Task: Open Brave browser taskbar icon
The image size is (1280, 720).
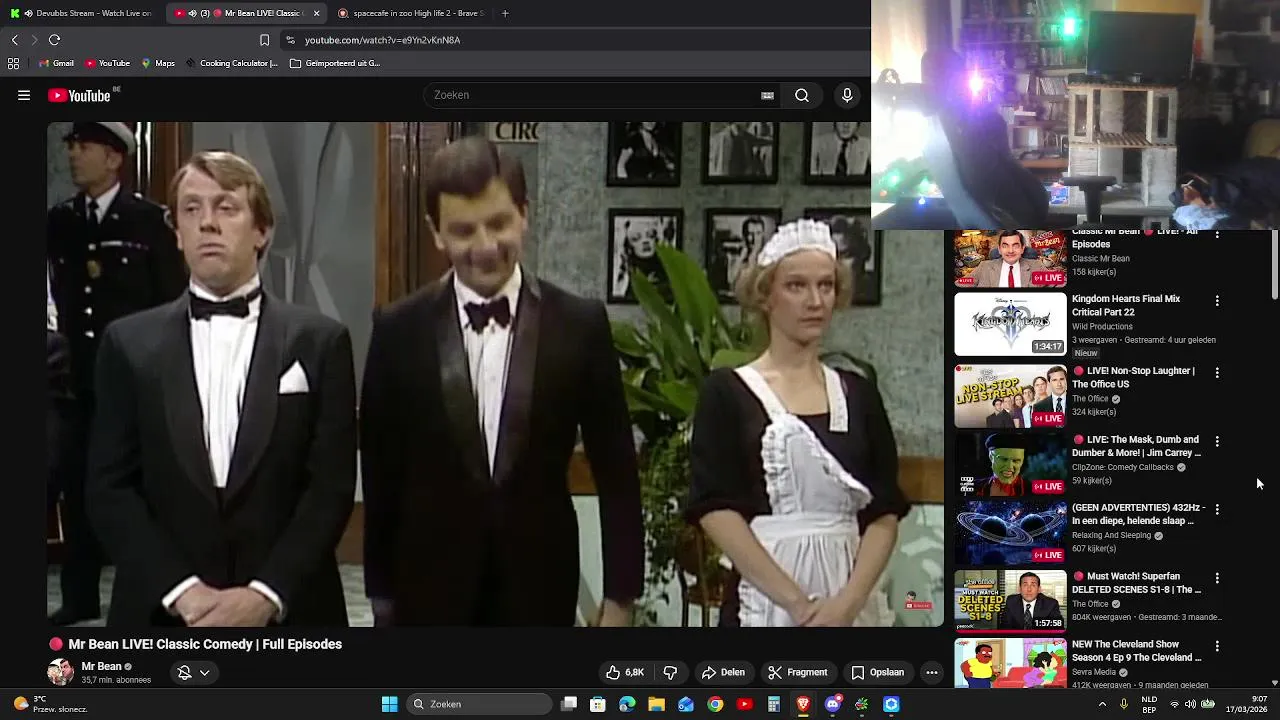Action: click(802, 704)
